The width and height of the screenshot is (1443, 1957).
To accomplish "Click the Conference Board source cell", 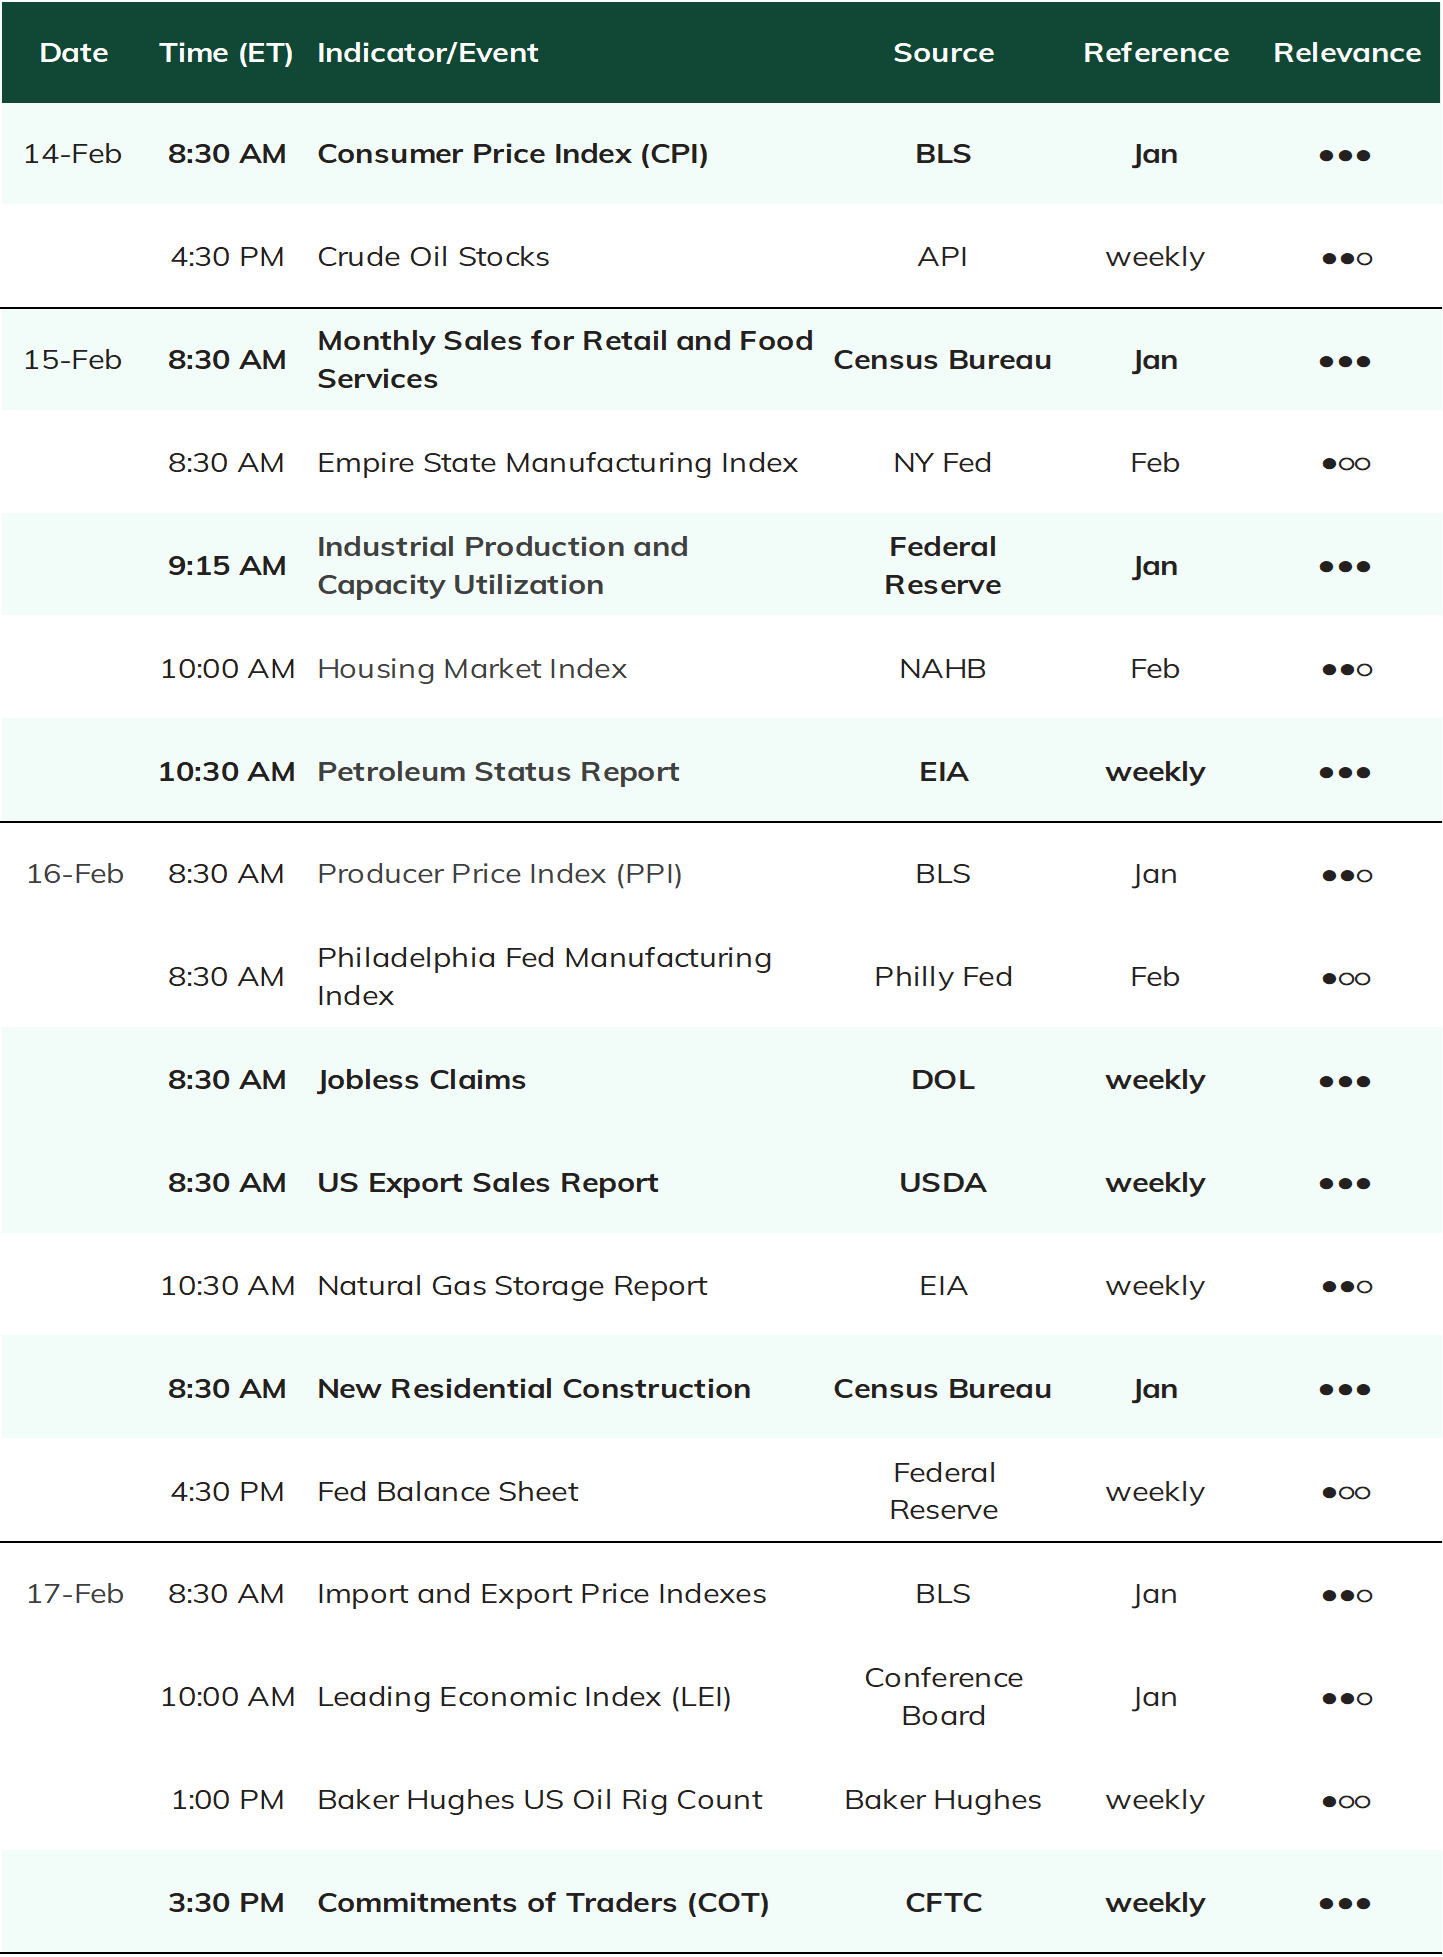I will pos(943,1697).
